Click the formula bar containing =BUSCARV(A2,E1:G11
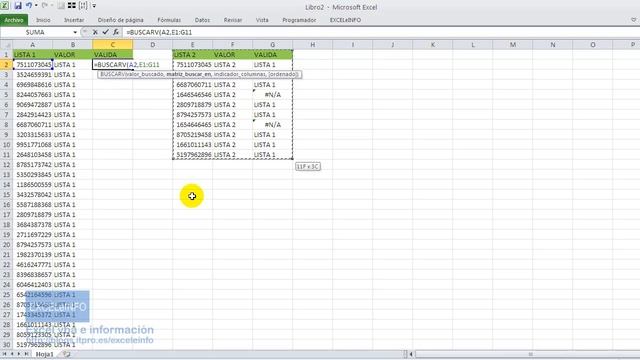Viewport: 640px width, 360px height. pos(380,32)
